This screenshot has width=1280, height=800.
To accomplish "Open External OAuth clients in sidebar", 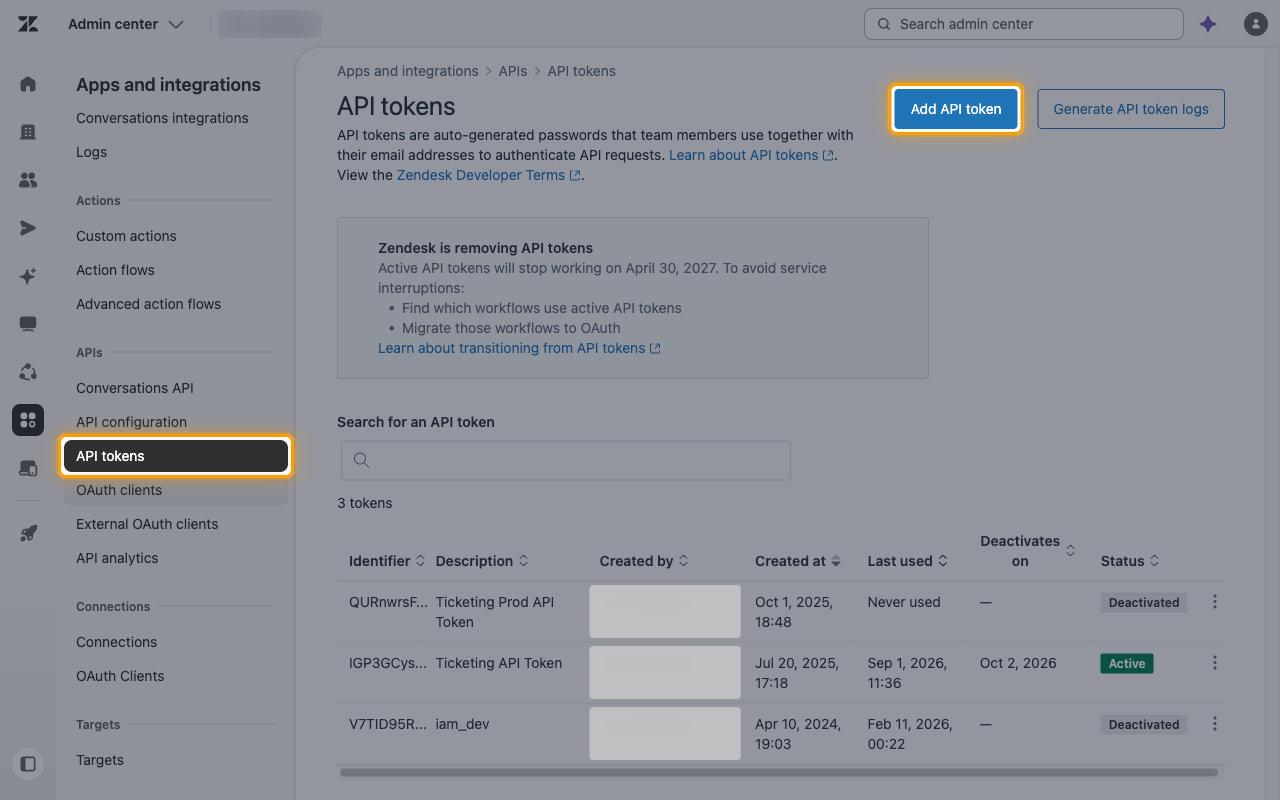I will [147, 524].
